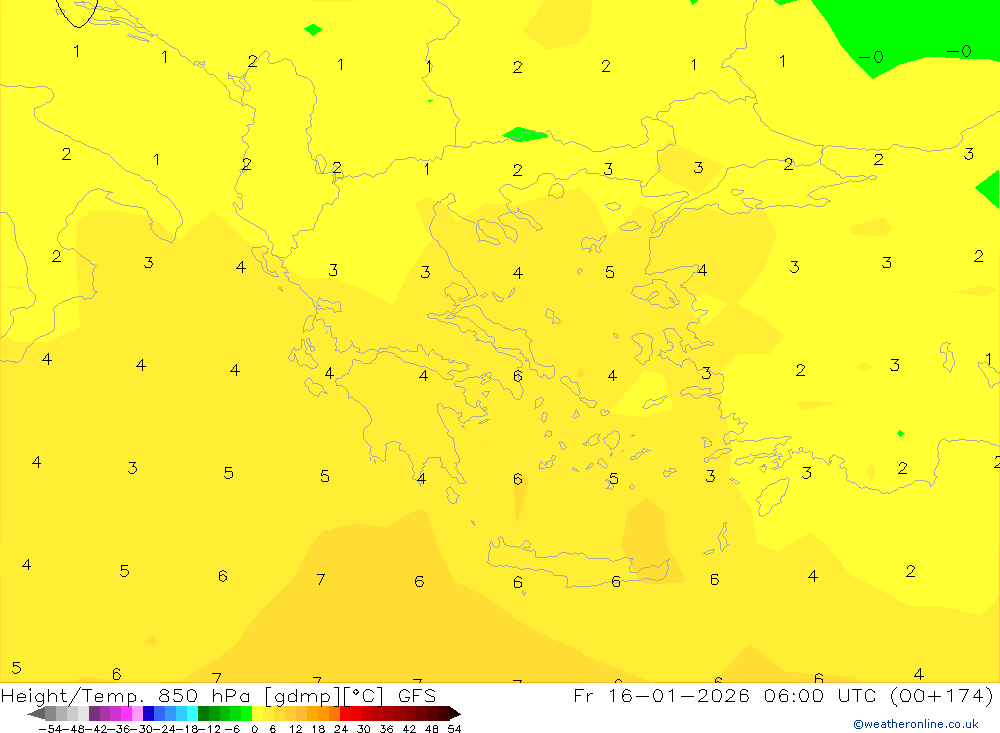Select the dark purple swatch on color scale
The height and width of the screenshot is (733, 1000).
[94, 713]
